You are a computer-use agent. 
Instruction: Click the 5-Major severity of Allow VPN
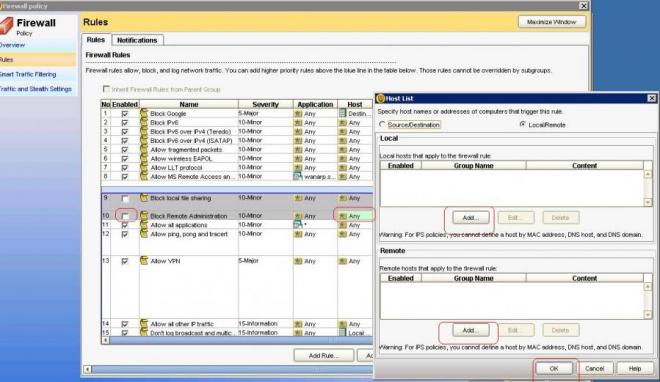[248, 261]
